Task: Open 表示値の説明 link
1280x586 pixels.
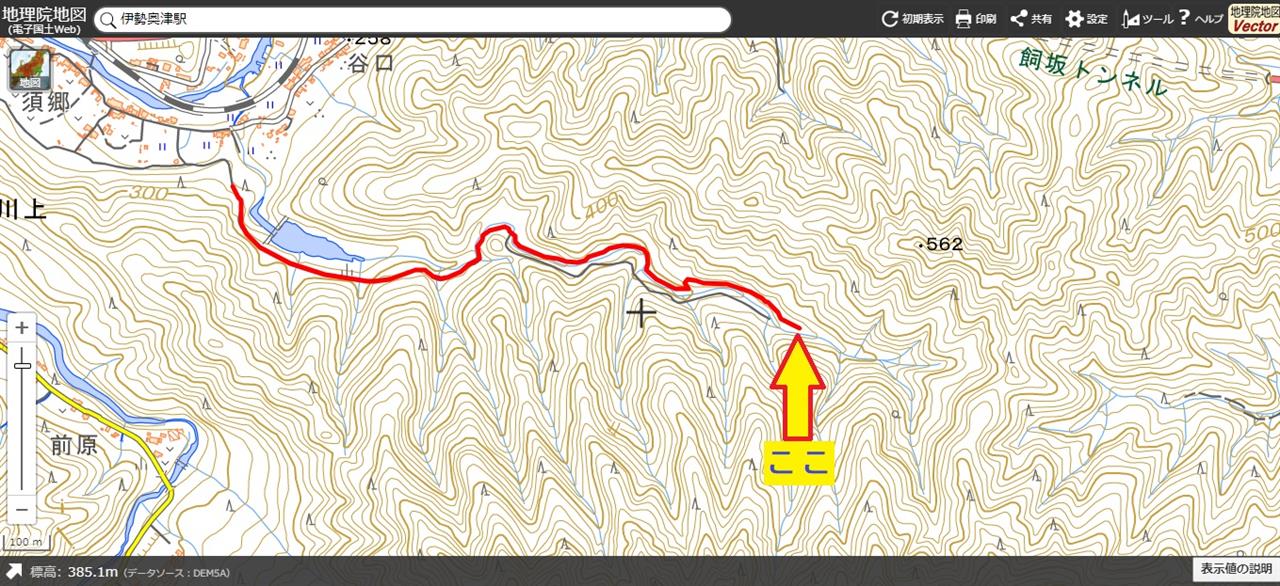Action: (1236, 569)
